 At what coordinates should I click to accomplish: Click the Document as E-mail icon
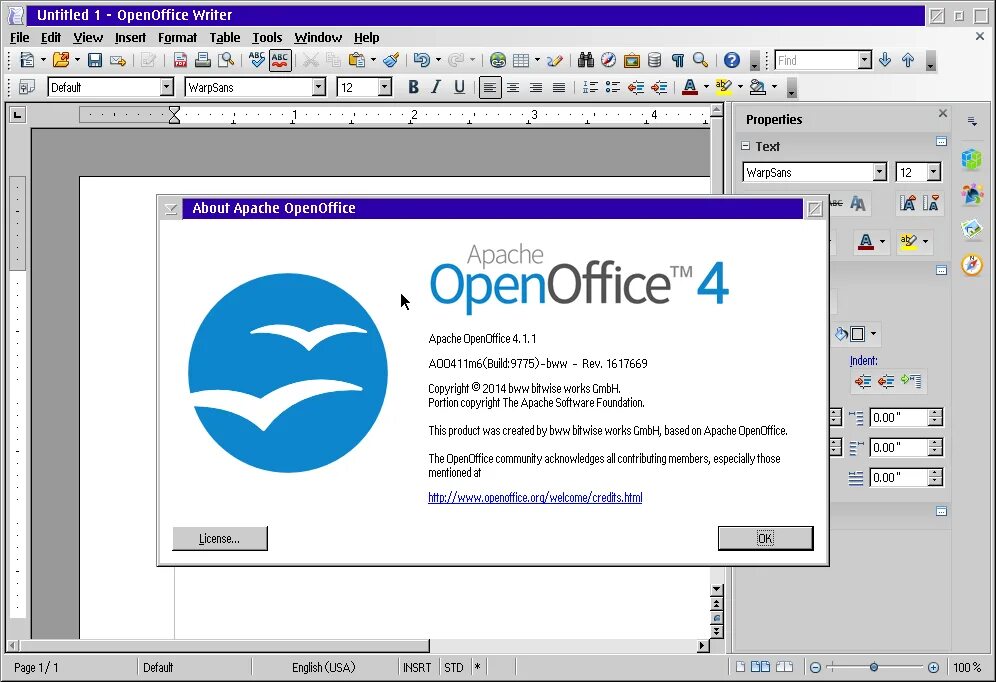click(118, 60)
